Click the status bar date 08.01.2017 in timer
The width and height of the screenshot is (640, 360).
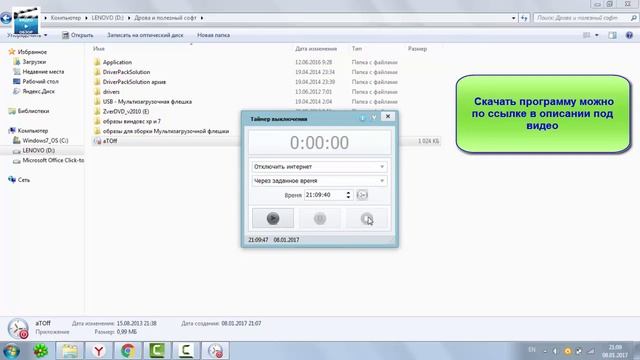tap(286, 240)
